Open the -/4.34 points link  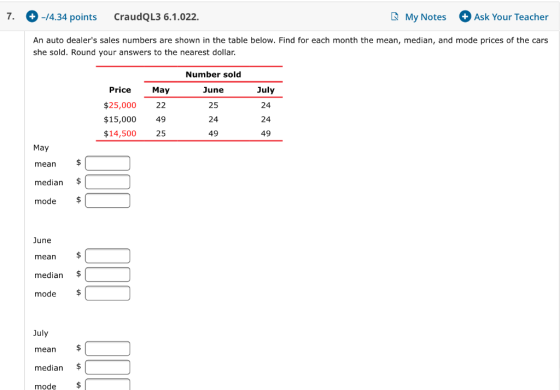pos(69,17)
